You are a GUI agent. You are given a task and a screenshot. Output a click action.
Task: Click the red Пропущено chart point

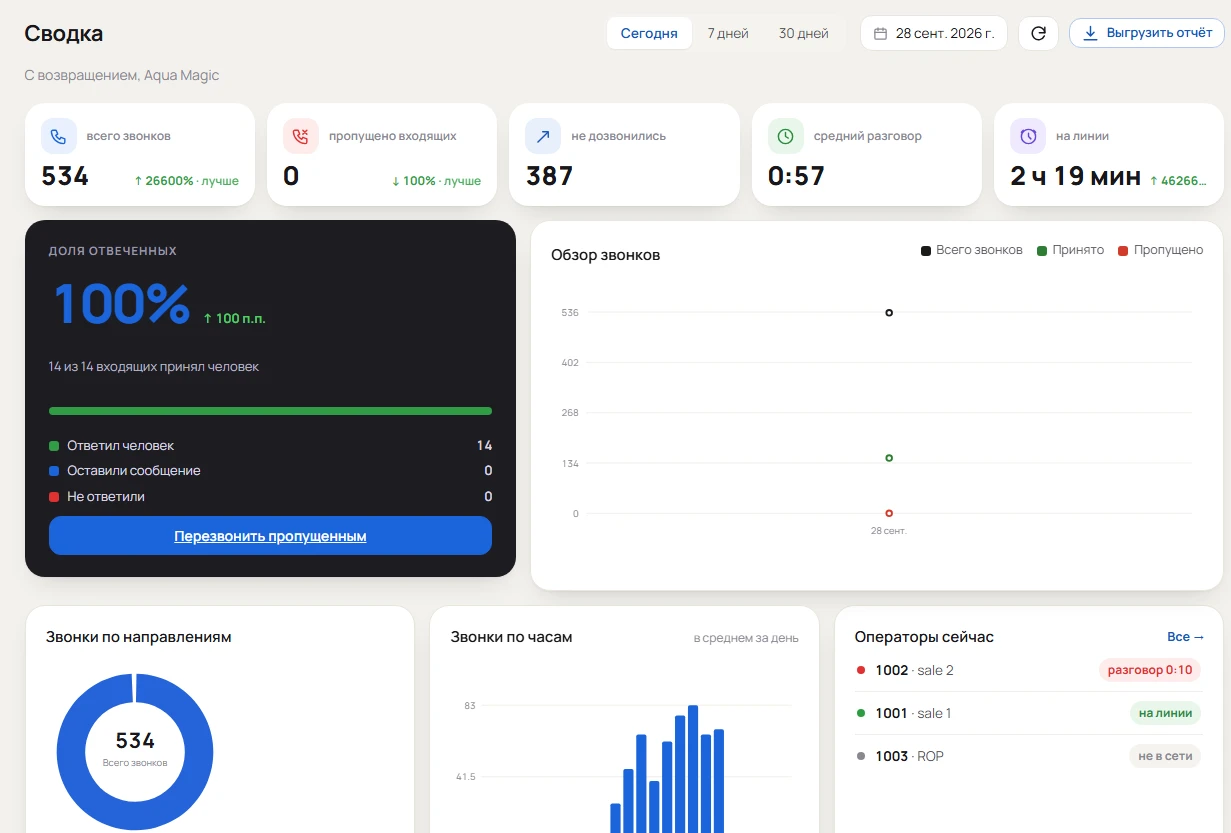[x=889, y=513]
